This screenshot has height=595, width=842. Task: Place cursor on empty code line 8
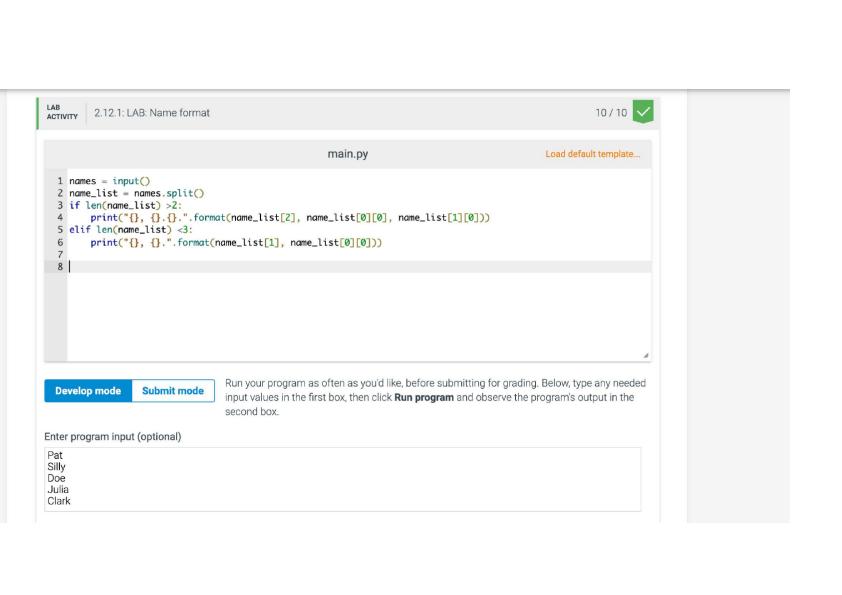pyautogui.click(x=359, y=266)
